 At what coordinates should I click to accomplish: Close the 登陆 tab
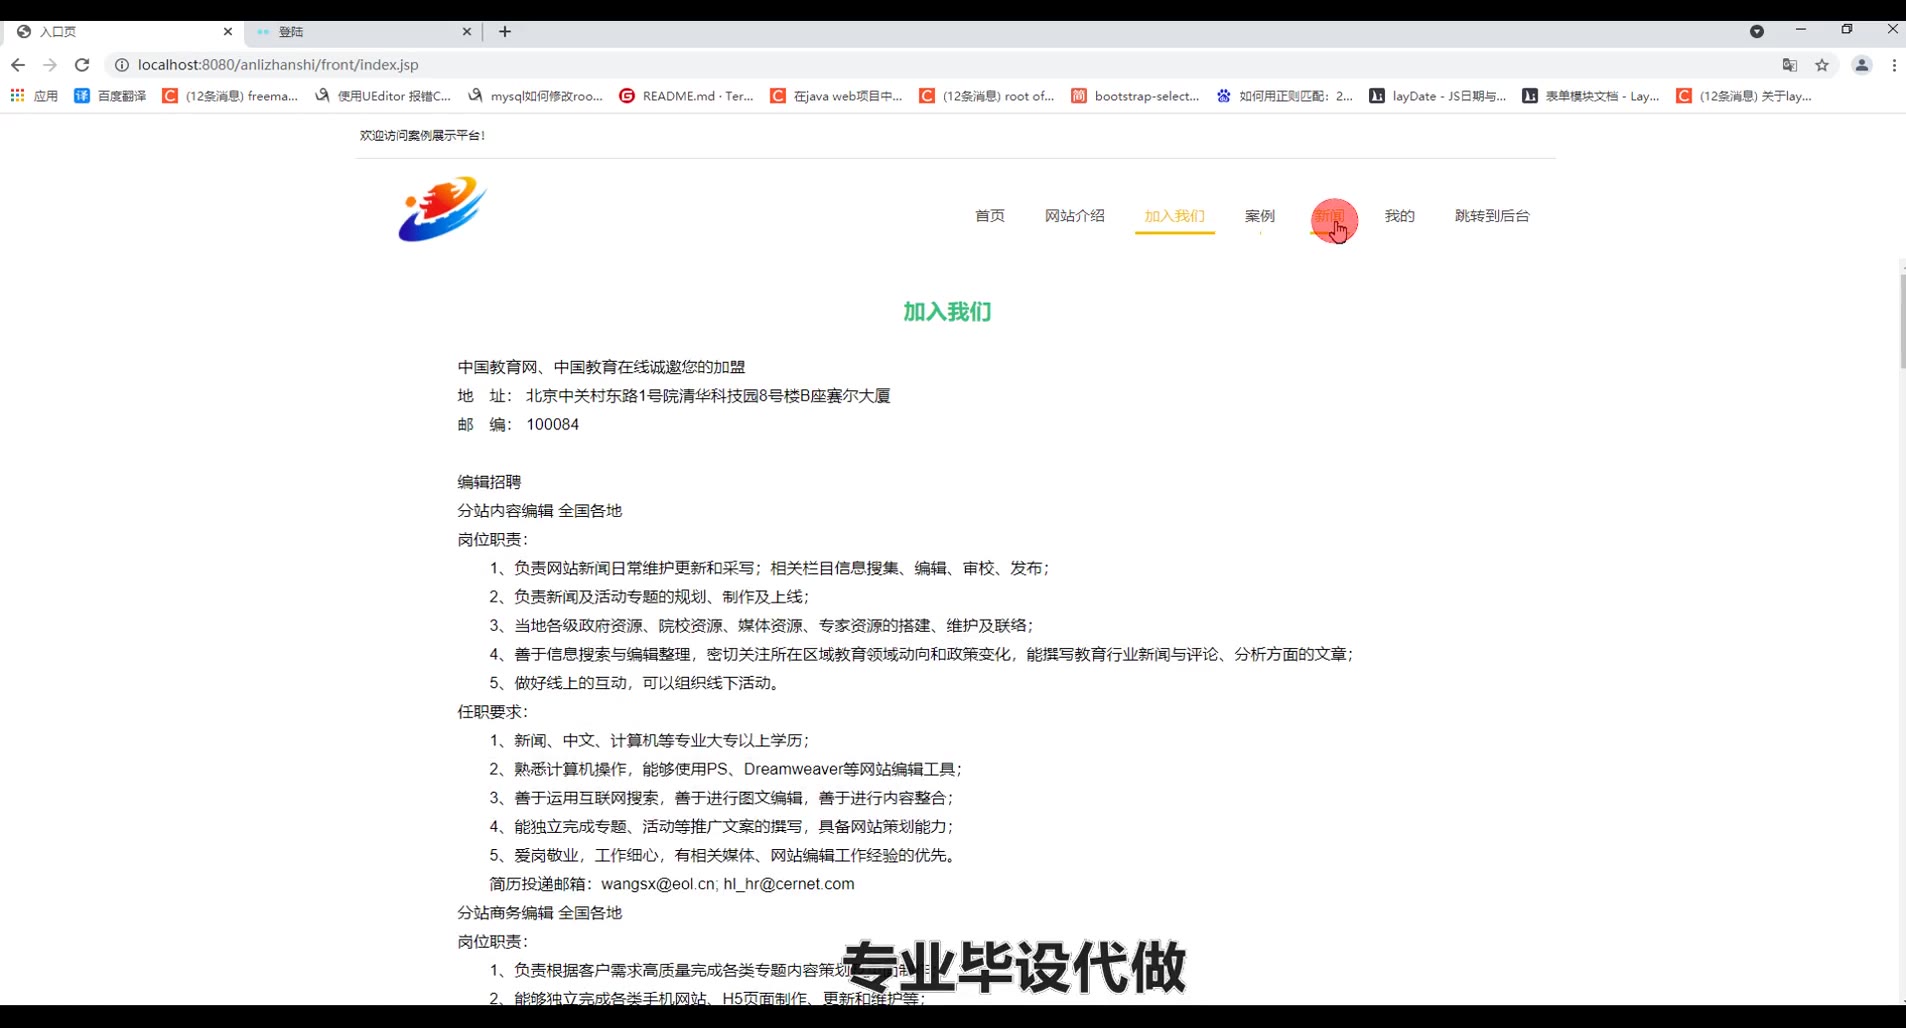click(x=466, y=32)
